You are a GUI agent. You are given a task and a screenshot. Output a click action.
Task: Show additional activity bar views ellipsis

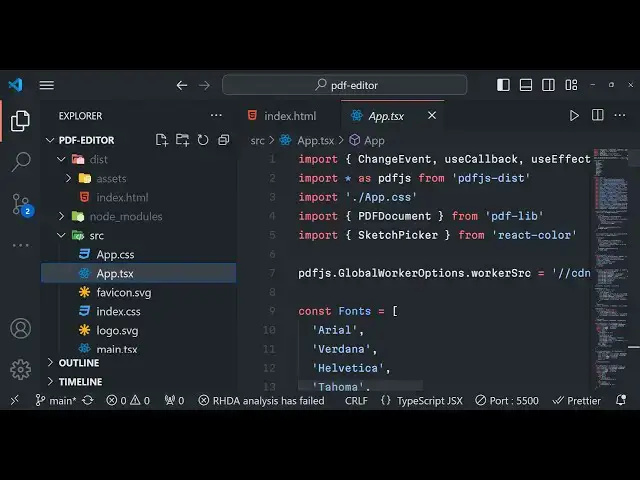coord(21,245)
